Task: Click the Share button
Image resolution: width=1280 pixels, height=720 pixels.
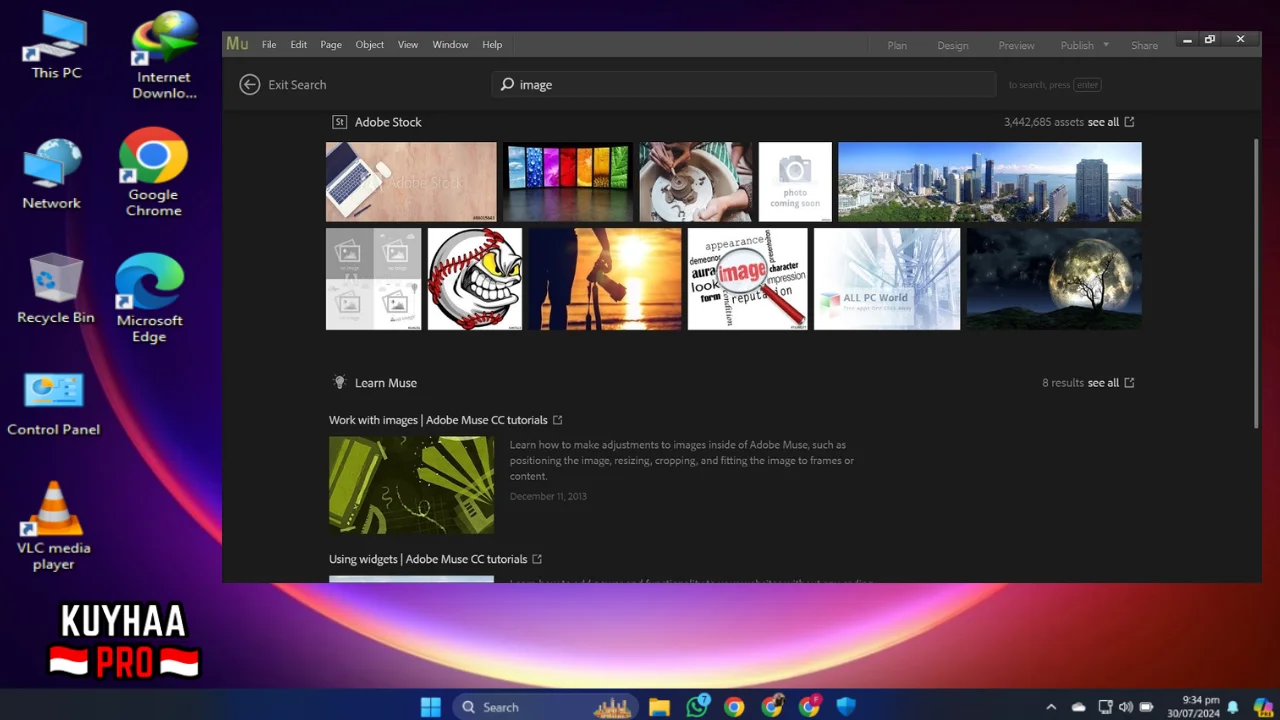Action: [1144, 46]
